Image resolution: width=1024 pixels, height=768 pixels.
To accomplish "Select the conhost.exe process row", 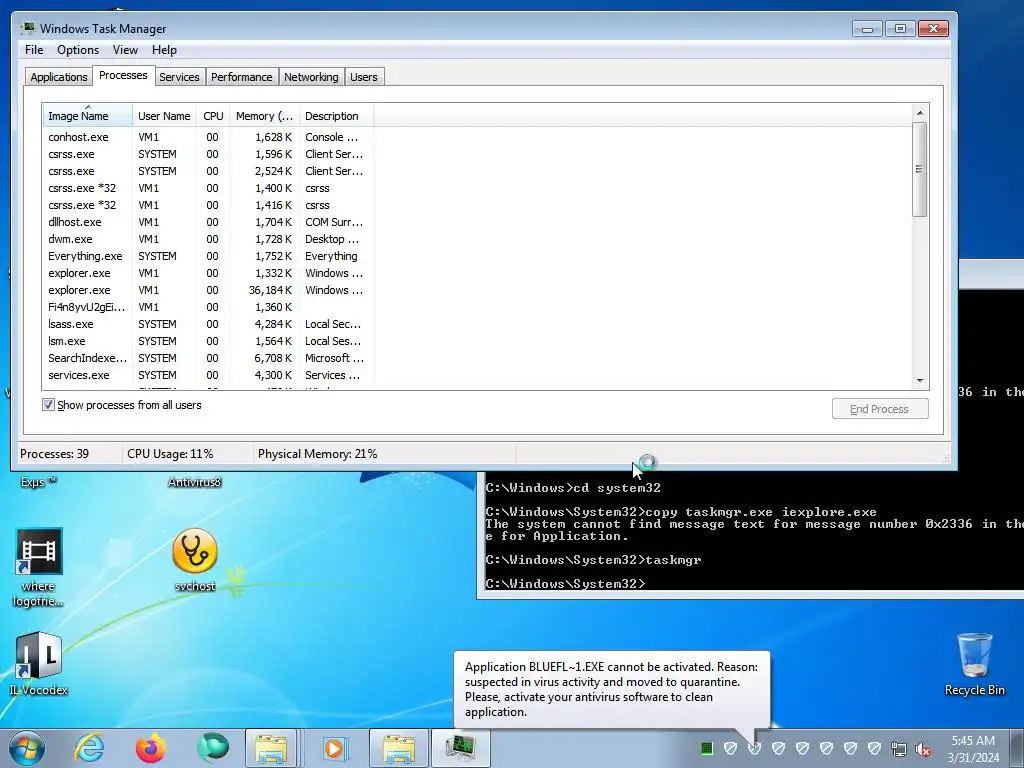I will coord(208,137).
